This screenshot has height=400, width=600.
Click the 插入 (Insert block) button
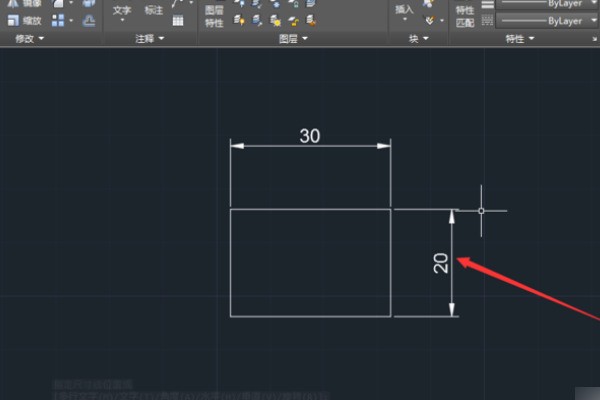pyautogui.click(x=404, y=10)
